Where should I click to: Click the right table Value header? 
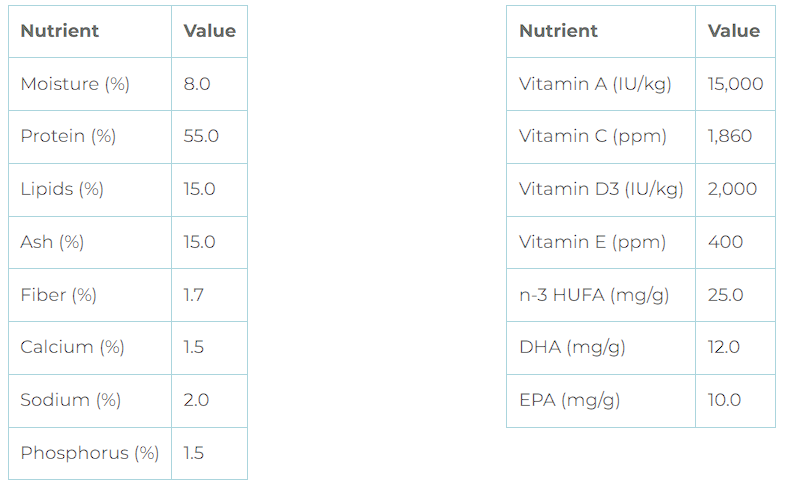point(734,31)
